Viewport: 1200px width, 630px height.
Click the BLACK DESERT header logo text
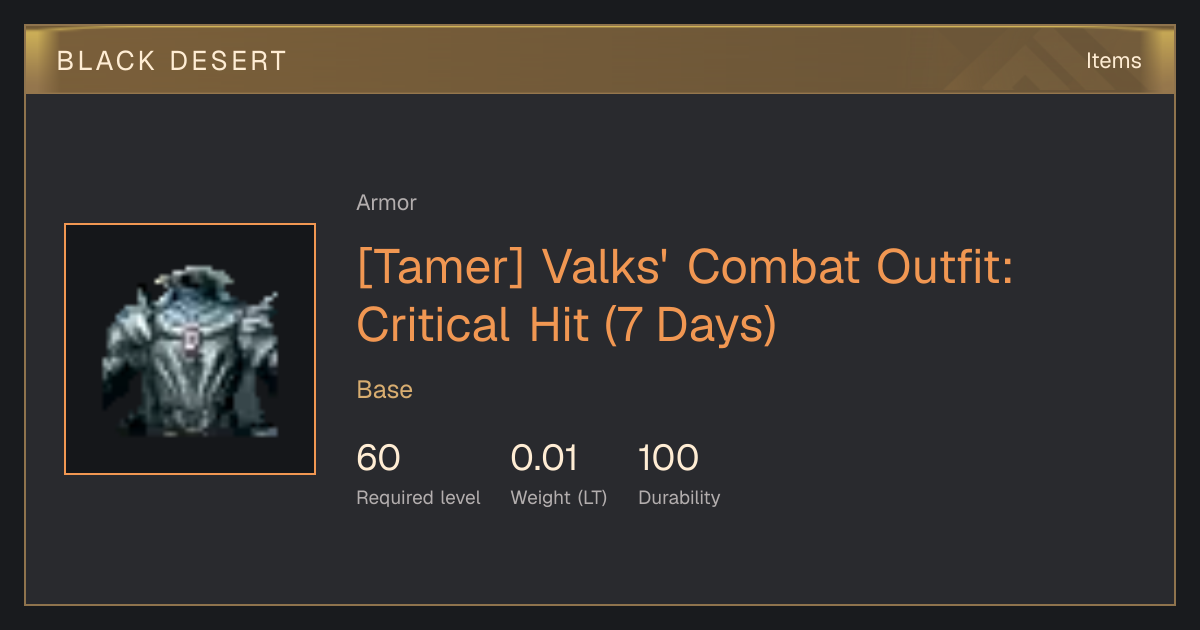click(x=172, y=61)
